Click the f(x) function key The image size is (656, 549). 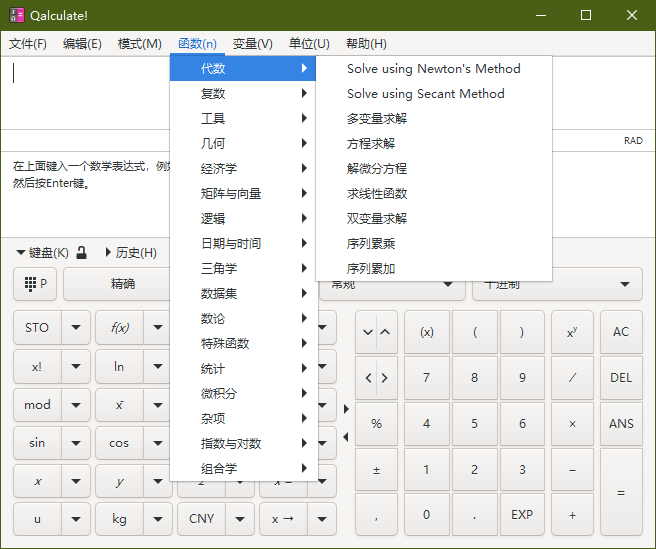[x=119, y=328]
